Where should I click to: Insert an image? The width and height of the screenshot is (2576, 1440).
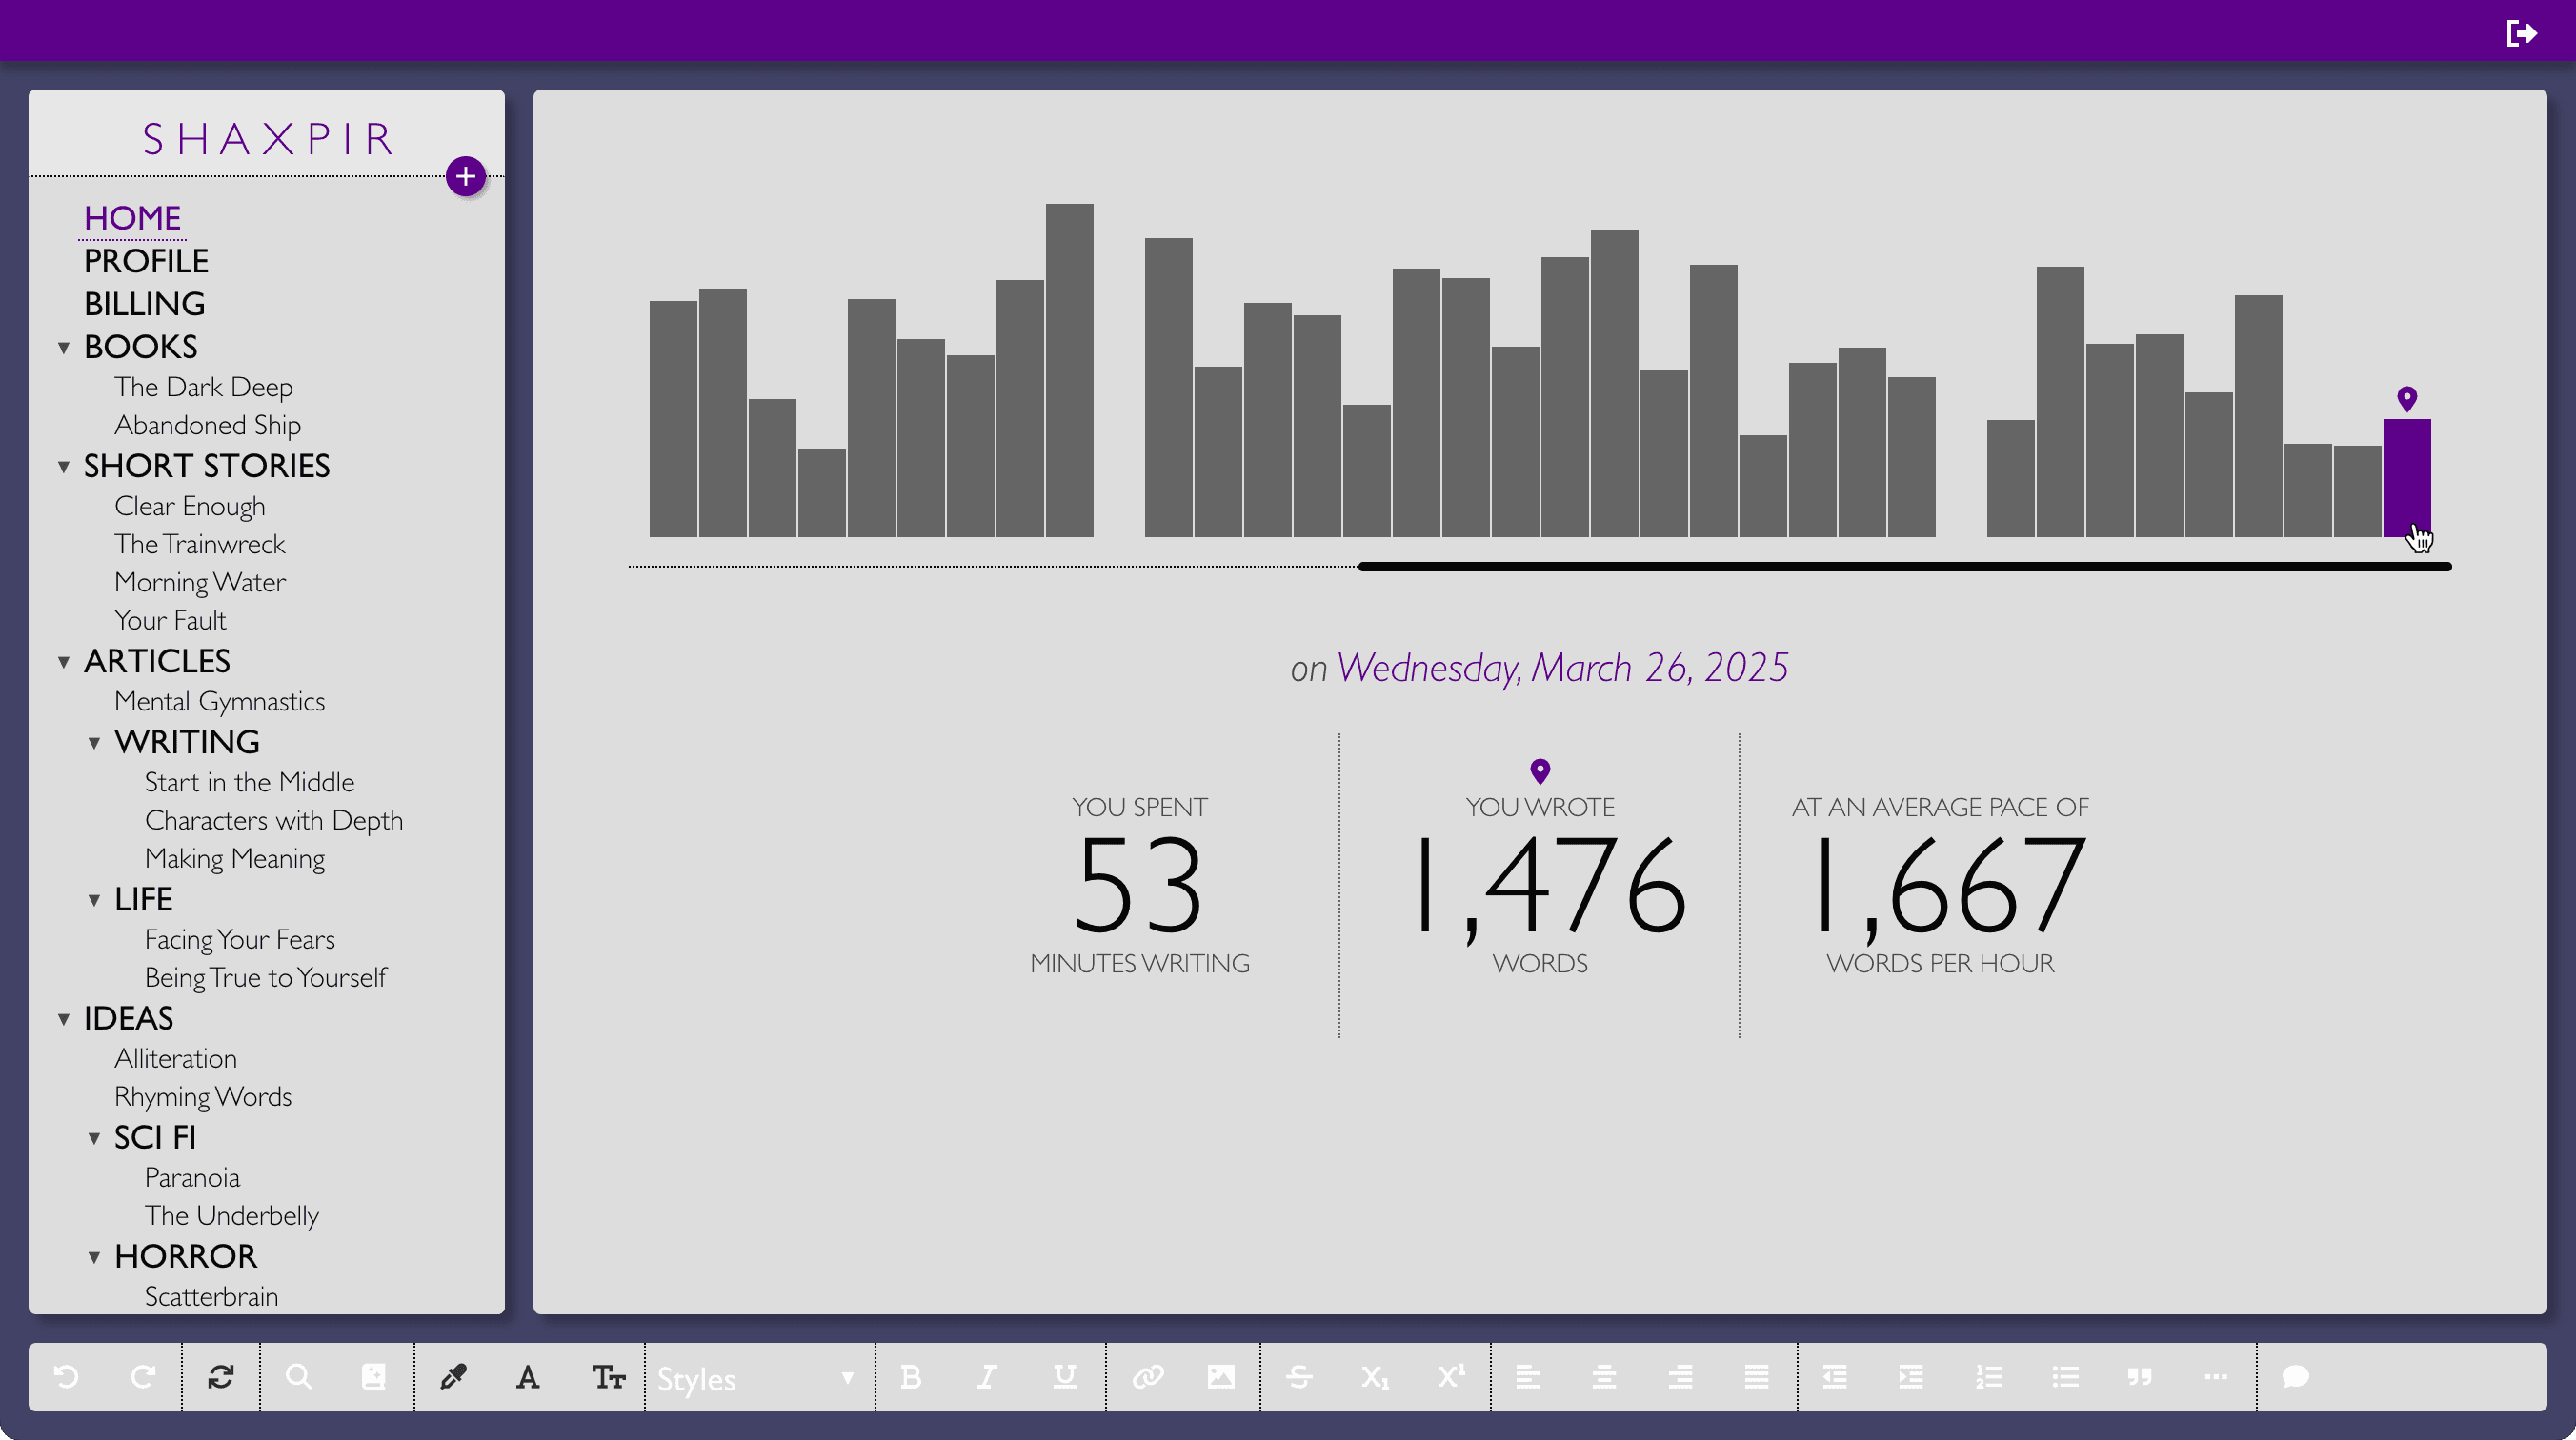(1220, 1377)
